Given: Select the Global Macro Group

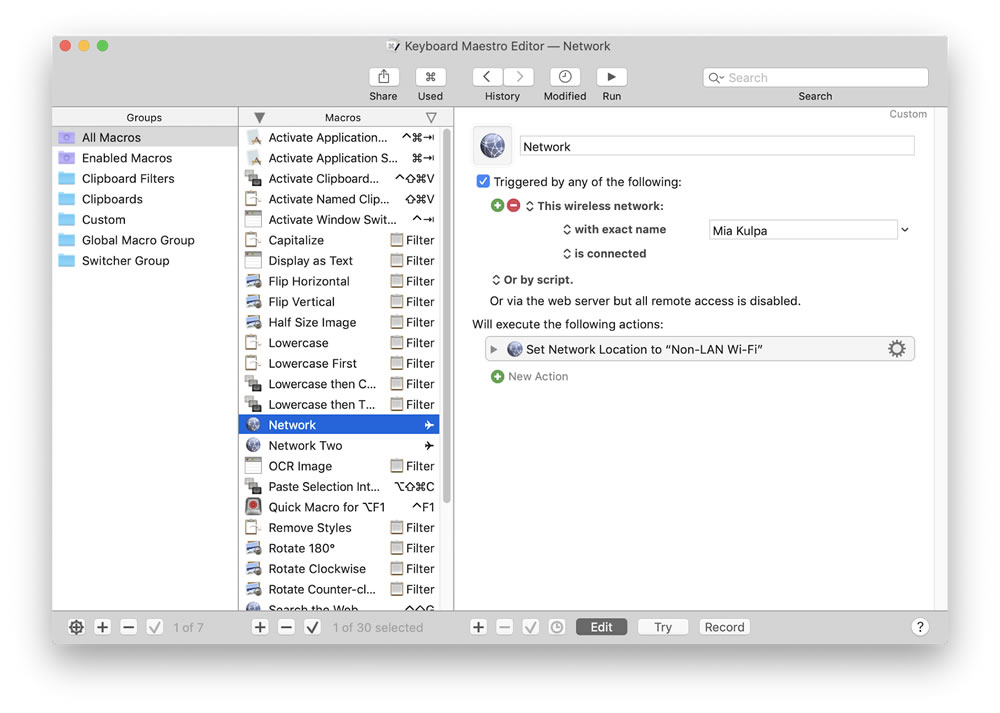Looking at the screenshot, I should [145, 240].
